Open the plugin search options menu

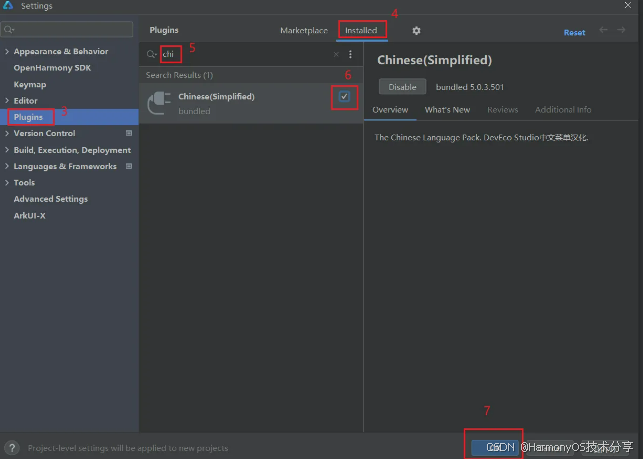350,54
